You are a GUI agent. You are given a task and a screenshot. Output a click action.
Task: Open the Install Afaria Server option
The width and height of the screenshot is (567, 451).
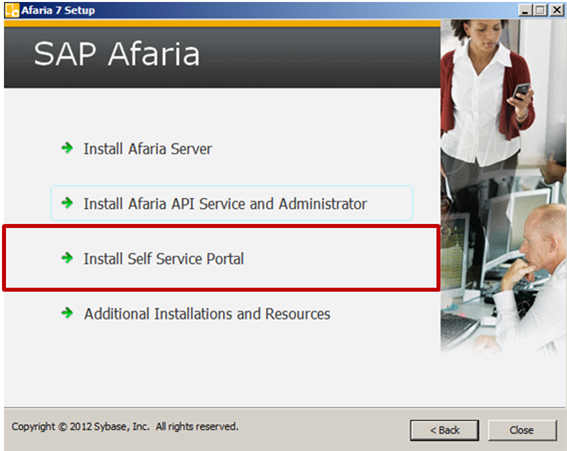pos(148,149)
